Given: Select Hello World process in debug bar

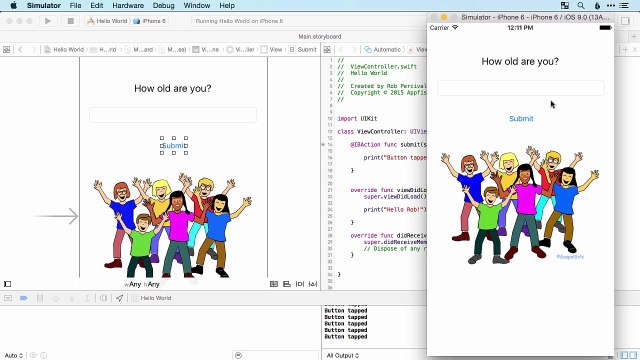Looking at the screenshot, I should 151,298.
